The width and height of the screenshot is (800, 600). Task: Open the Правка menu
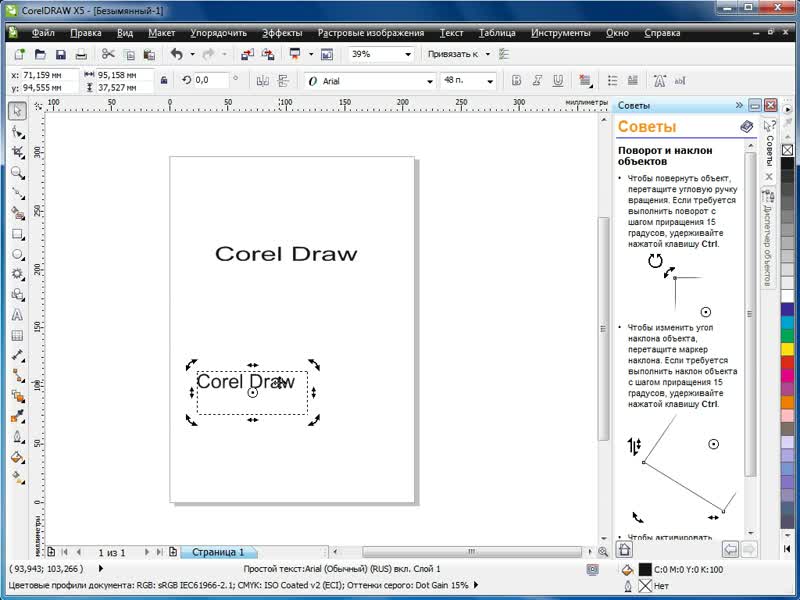[86, 33]
